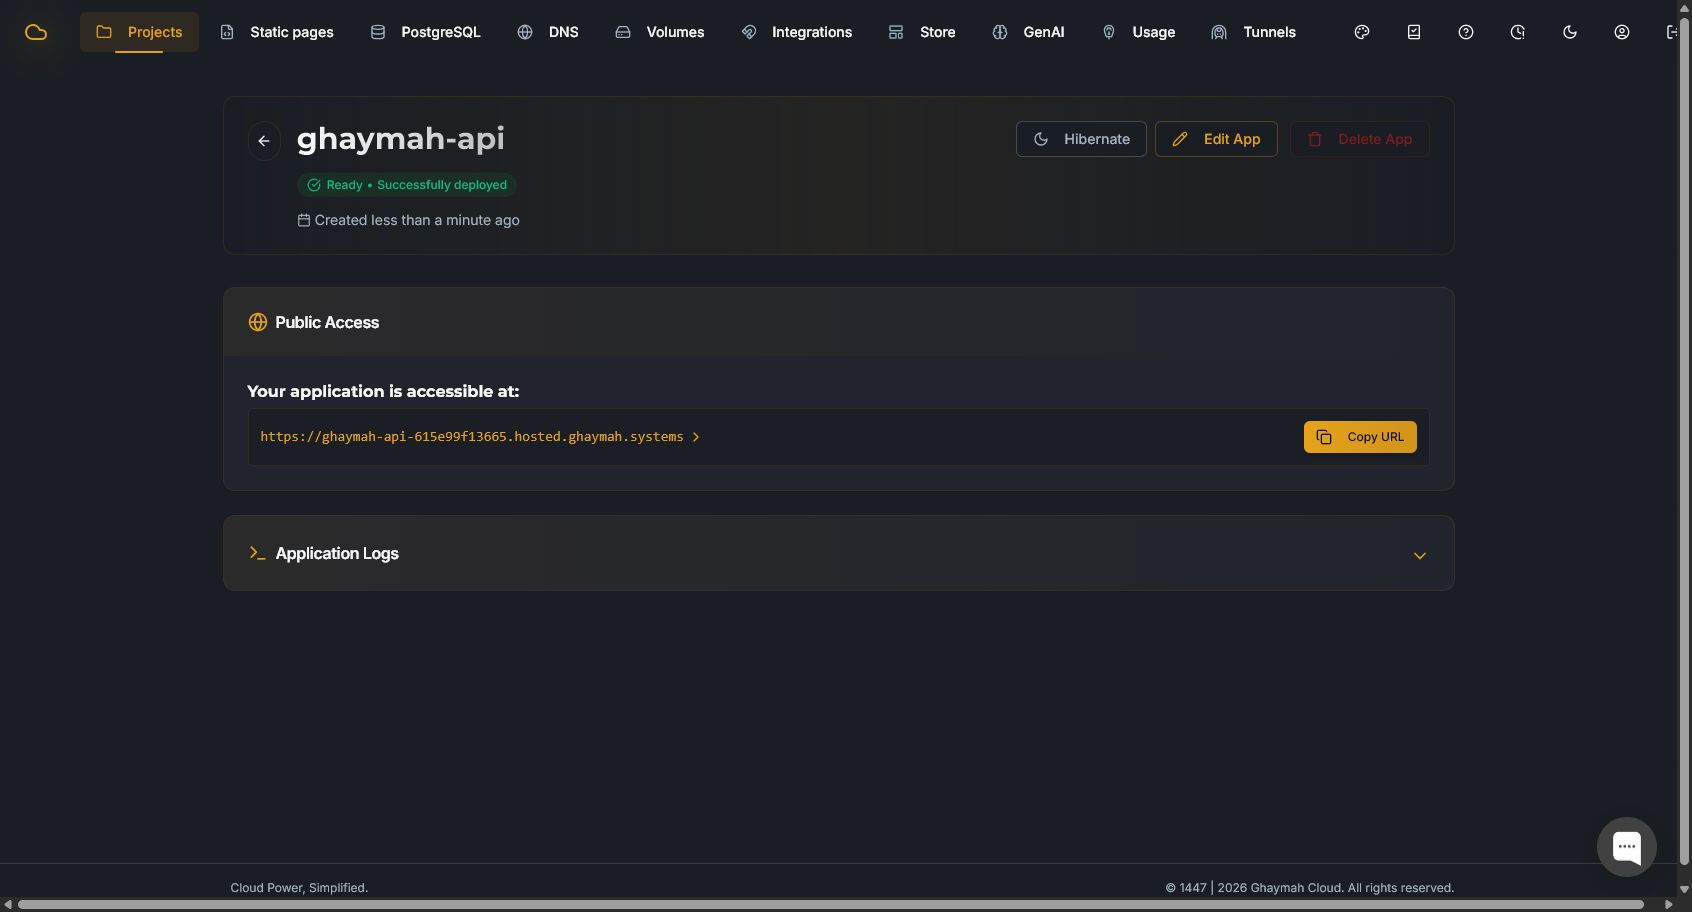This screenshot has width=1692, height=912.
Task: Navigate to Volumes
Action: (x=660, y=32)
